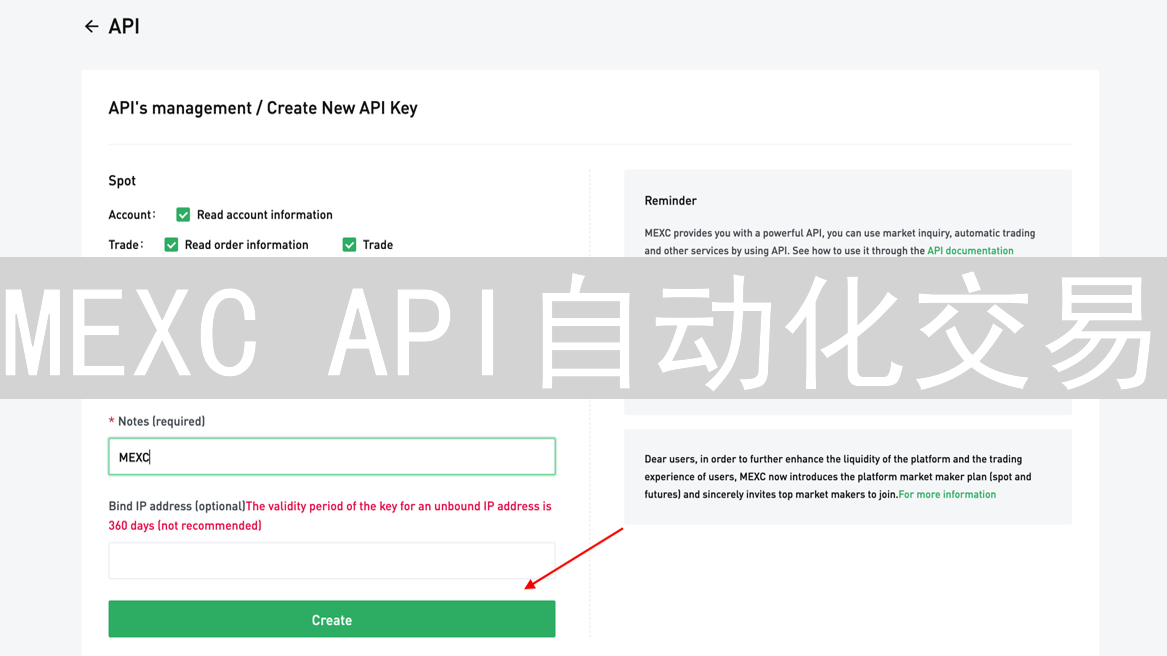Click the 'Account:' label
The width and height of the screenshot is (1167, 656).
[x=132, y=214]
